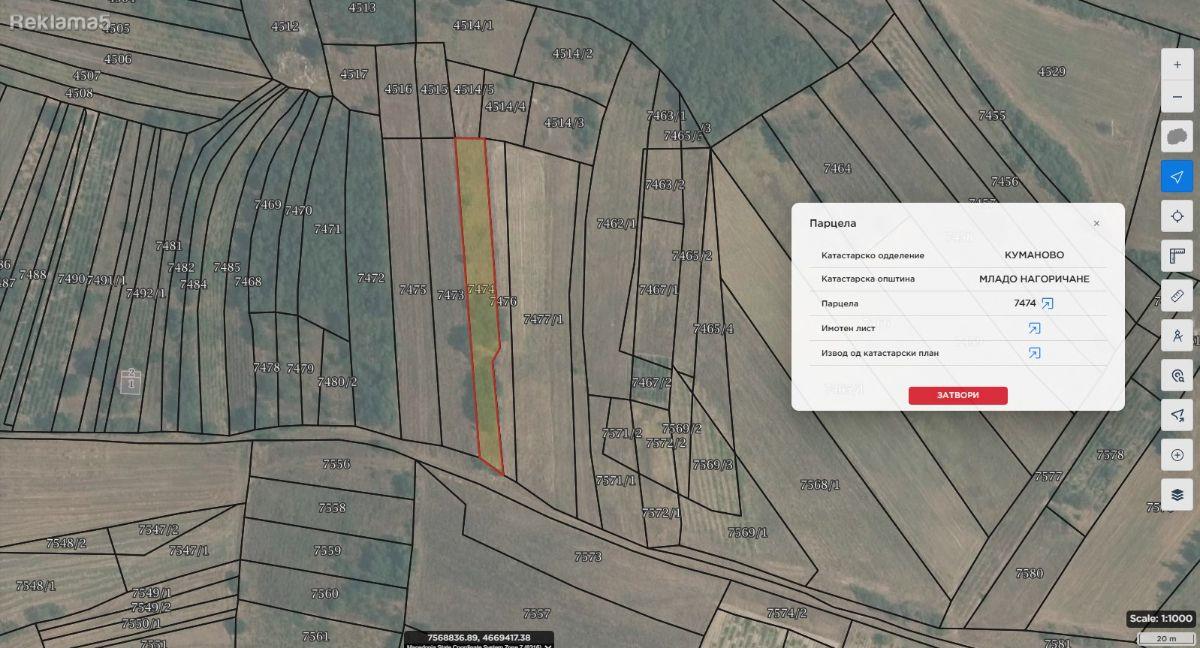Image resolution: width=1200 pixels, height=648 pixels.
Task: Click parcel label 7467/1 on the map
Action: [658, 289]
